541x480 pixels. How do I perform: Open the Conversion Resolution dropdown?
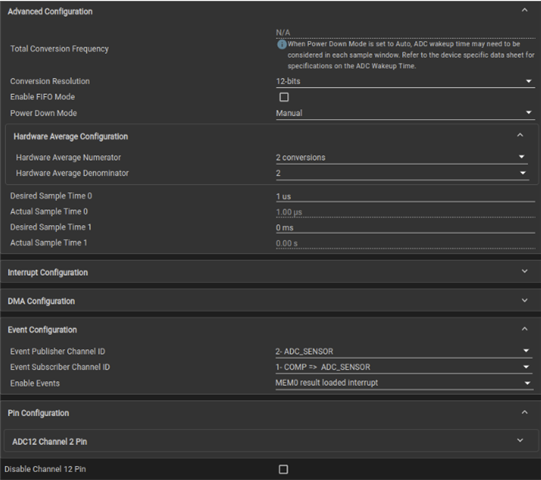405,81
